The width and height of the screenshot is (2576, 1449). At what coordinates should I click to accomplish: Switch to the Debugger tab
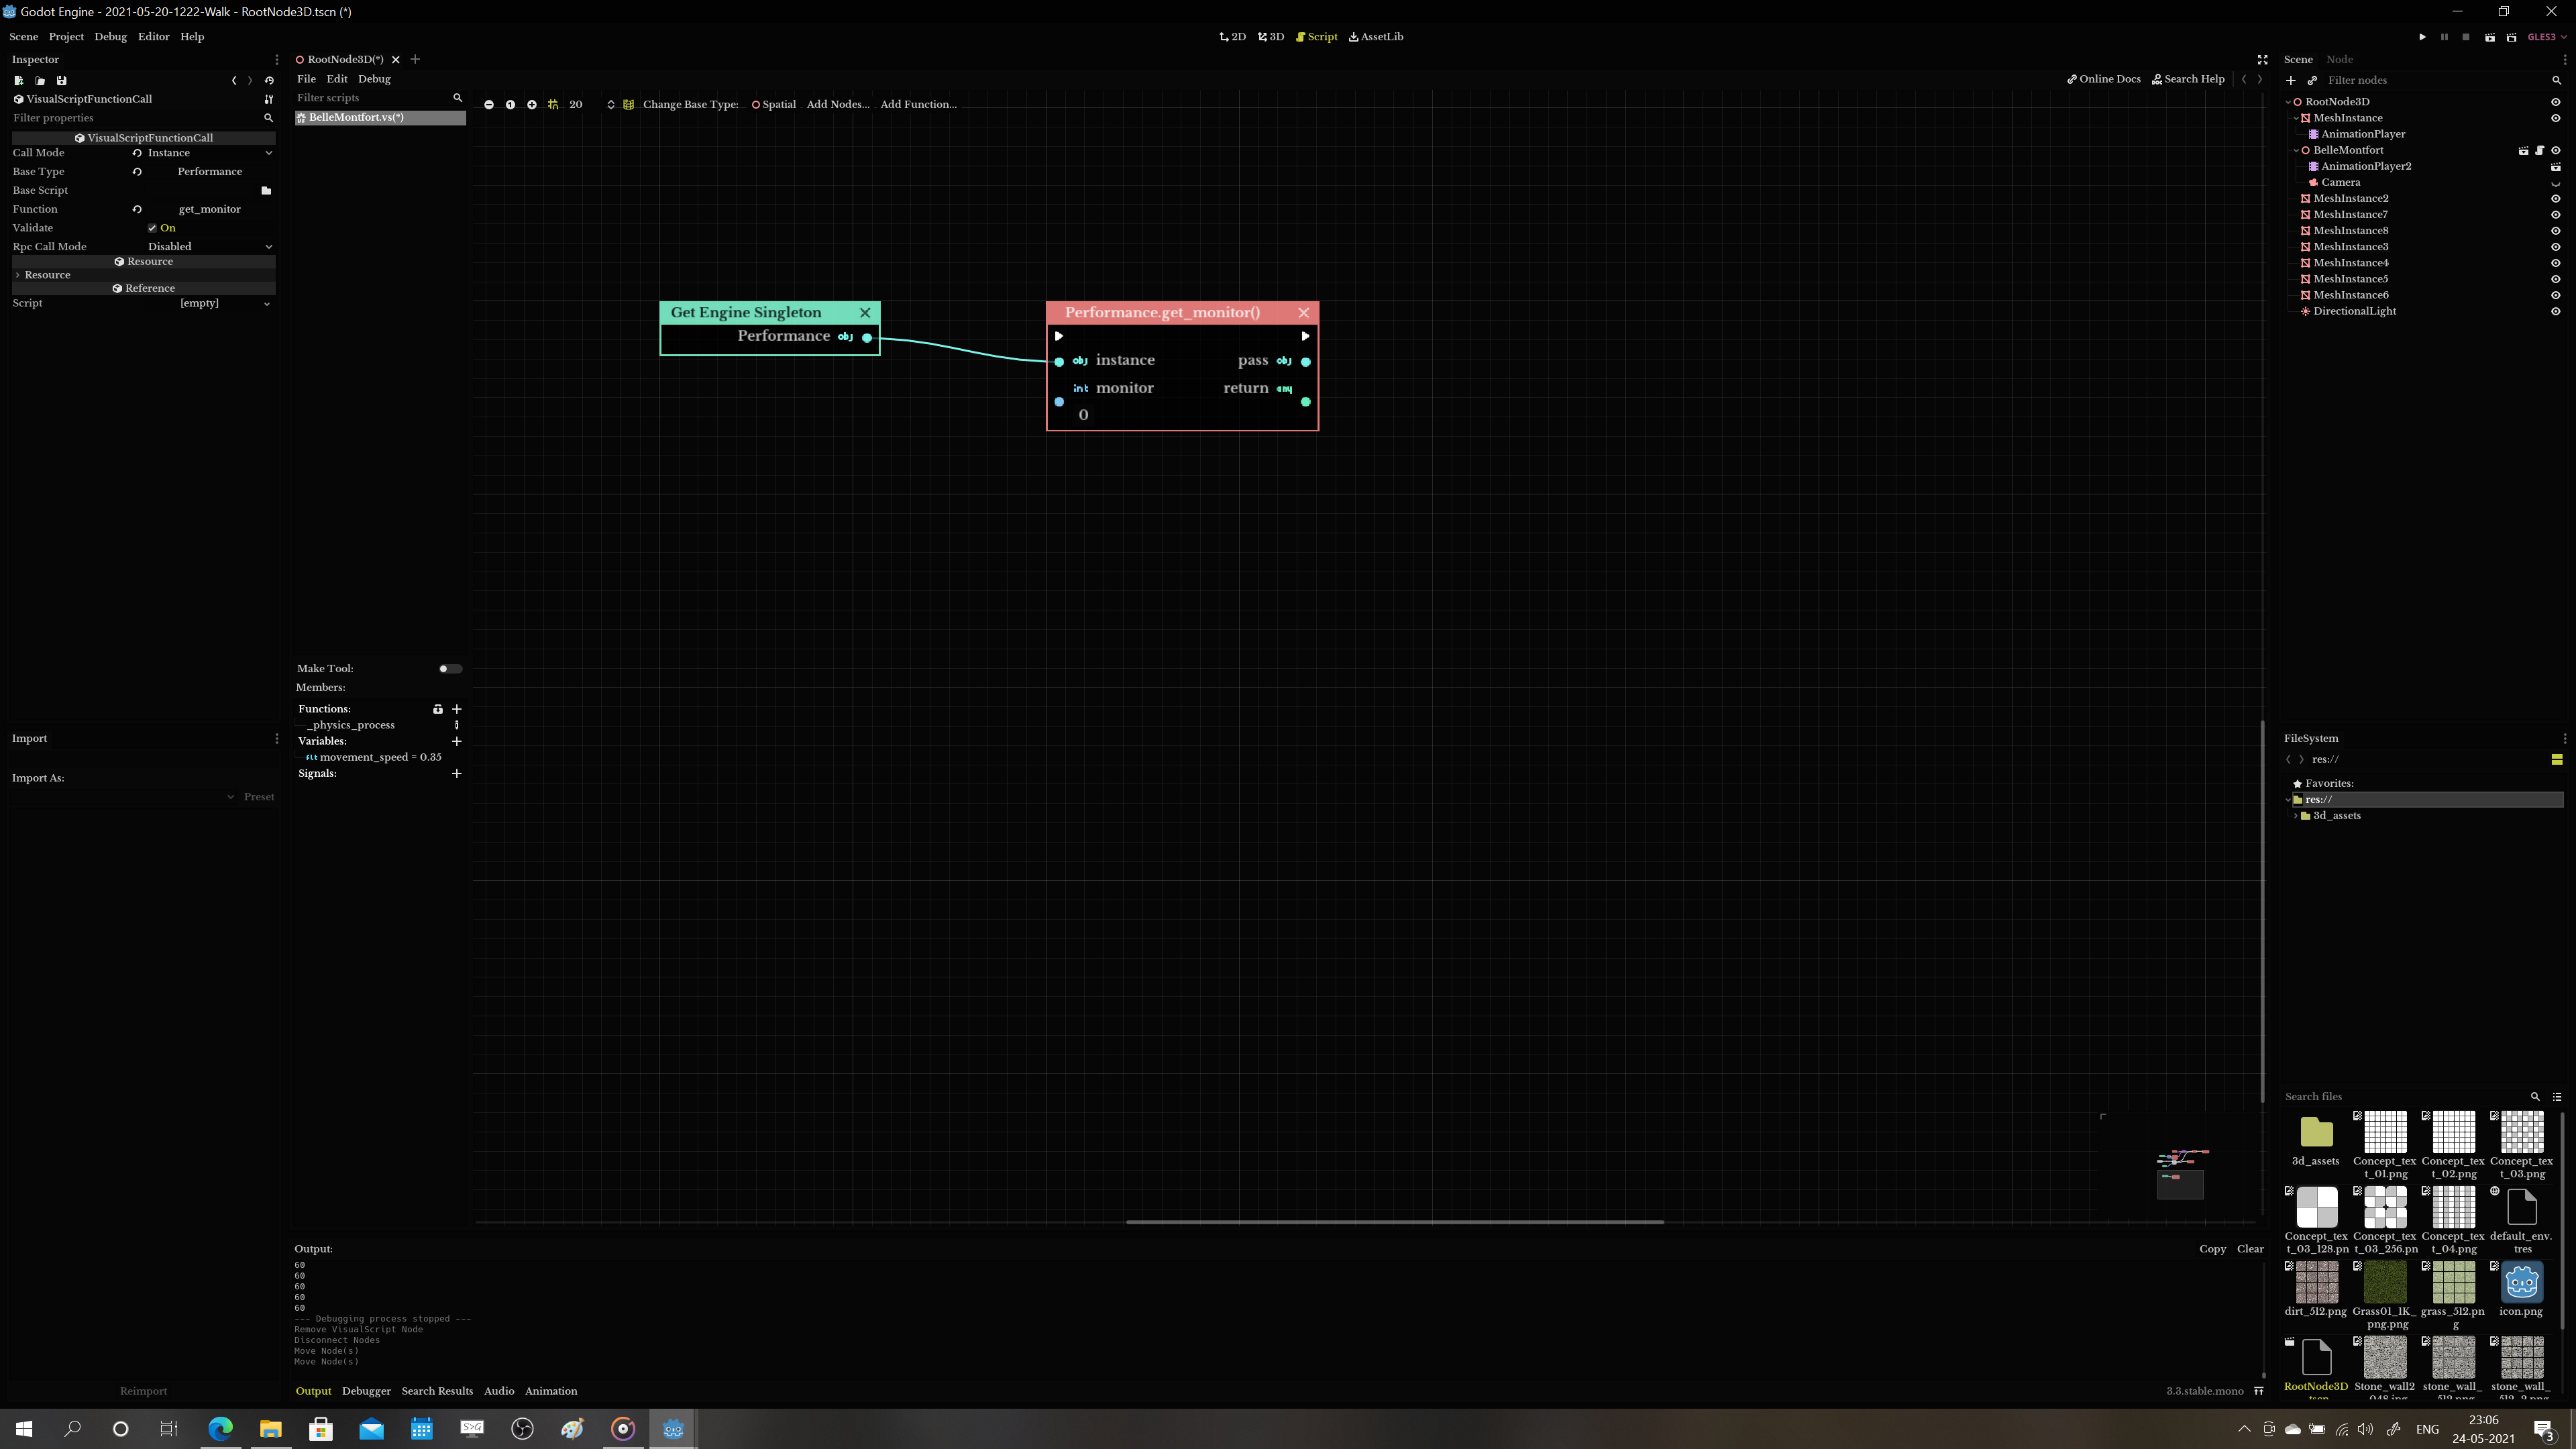click(366, 1391)
